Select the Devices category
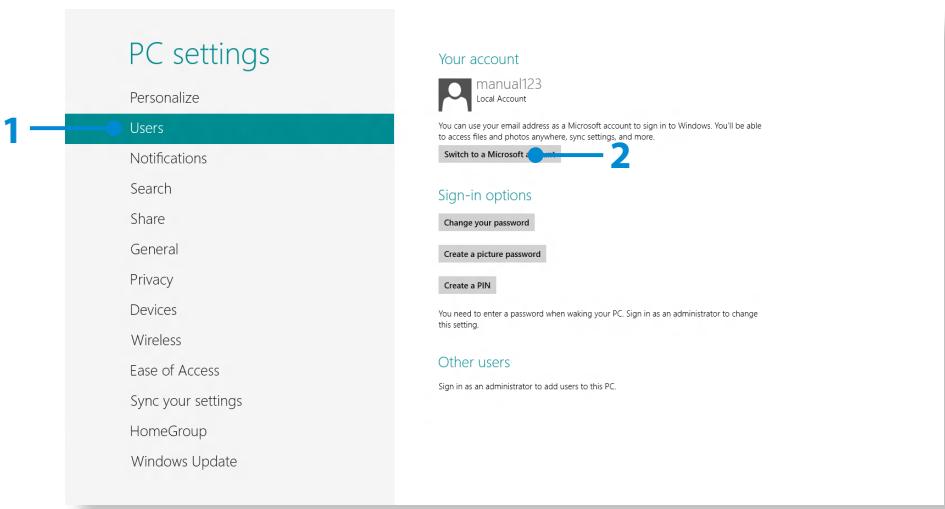Viewport: 945px width, 509px height. pos(153,310)
